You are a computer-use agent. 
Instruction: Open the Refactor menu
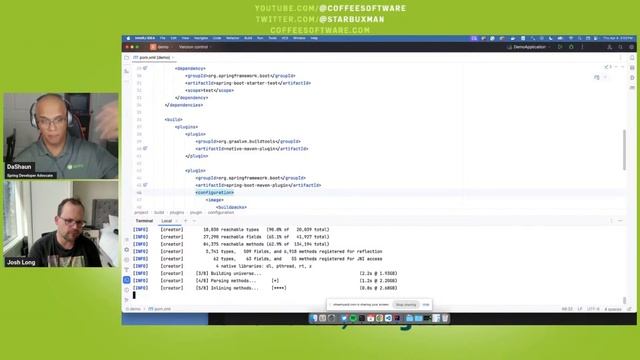point(233,38)
